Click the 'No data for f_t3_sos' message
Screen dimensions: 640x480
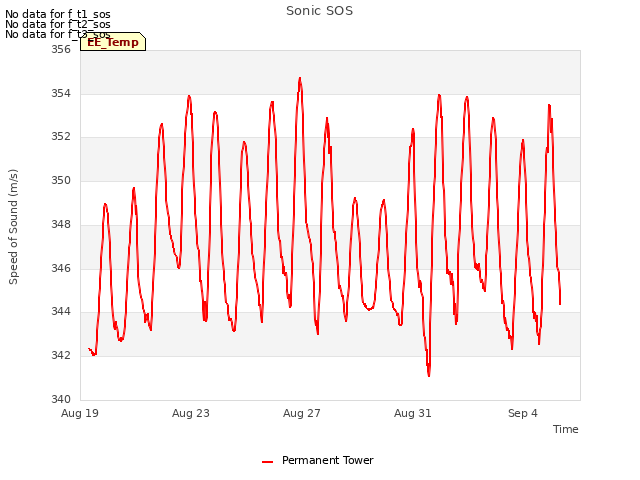click(58, 34)
